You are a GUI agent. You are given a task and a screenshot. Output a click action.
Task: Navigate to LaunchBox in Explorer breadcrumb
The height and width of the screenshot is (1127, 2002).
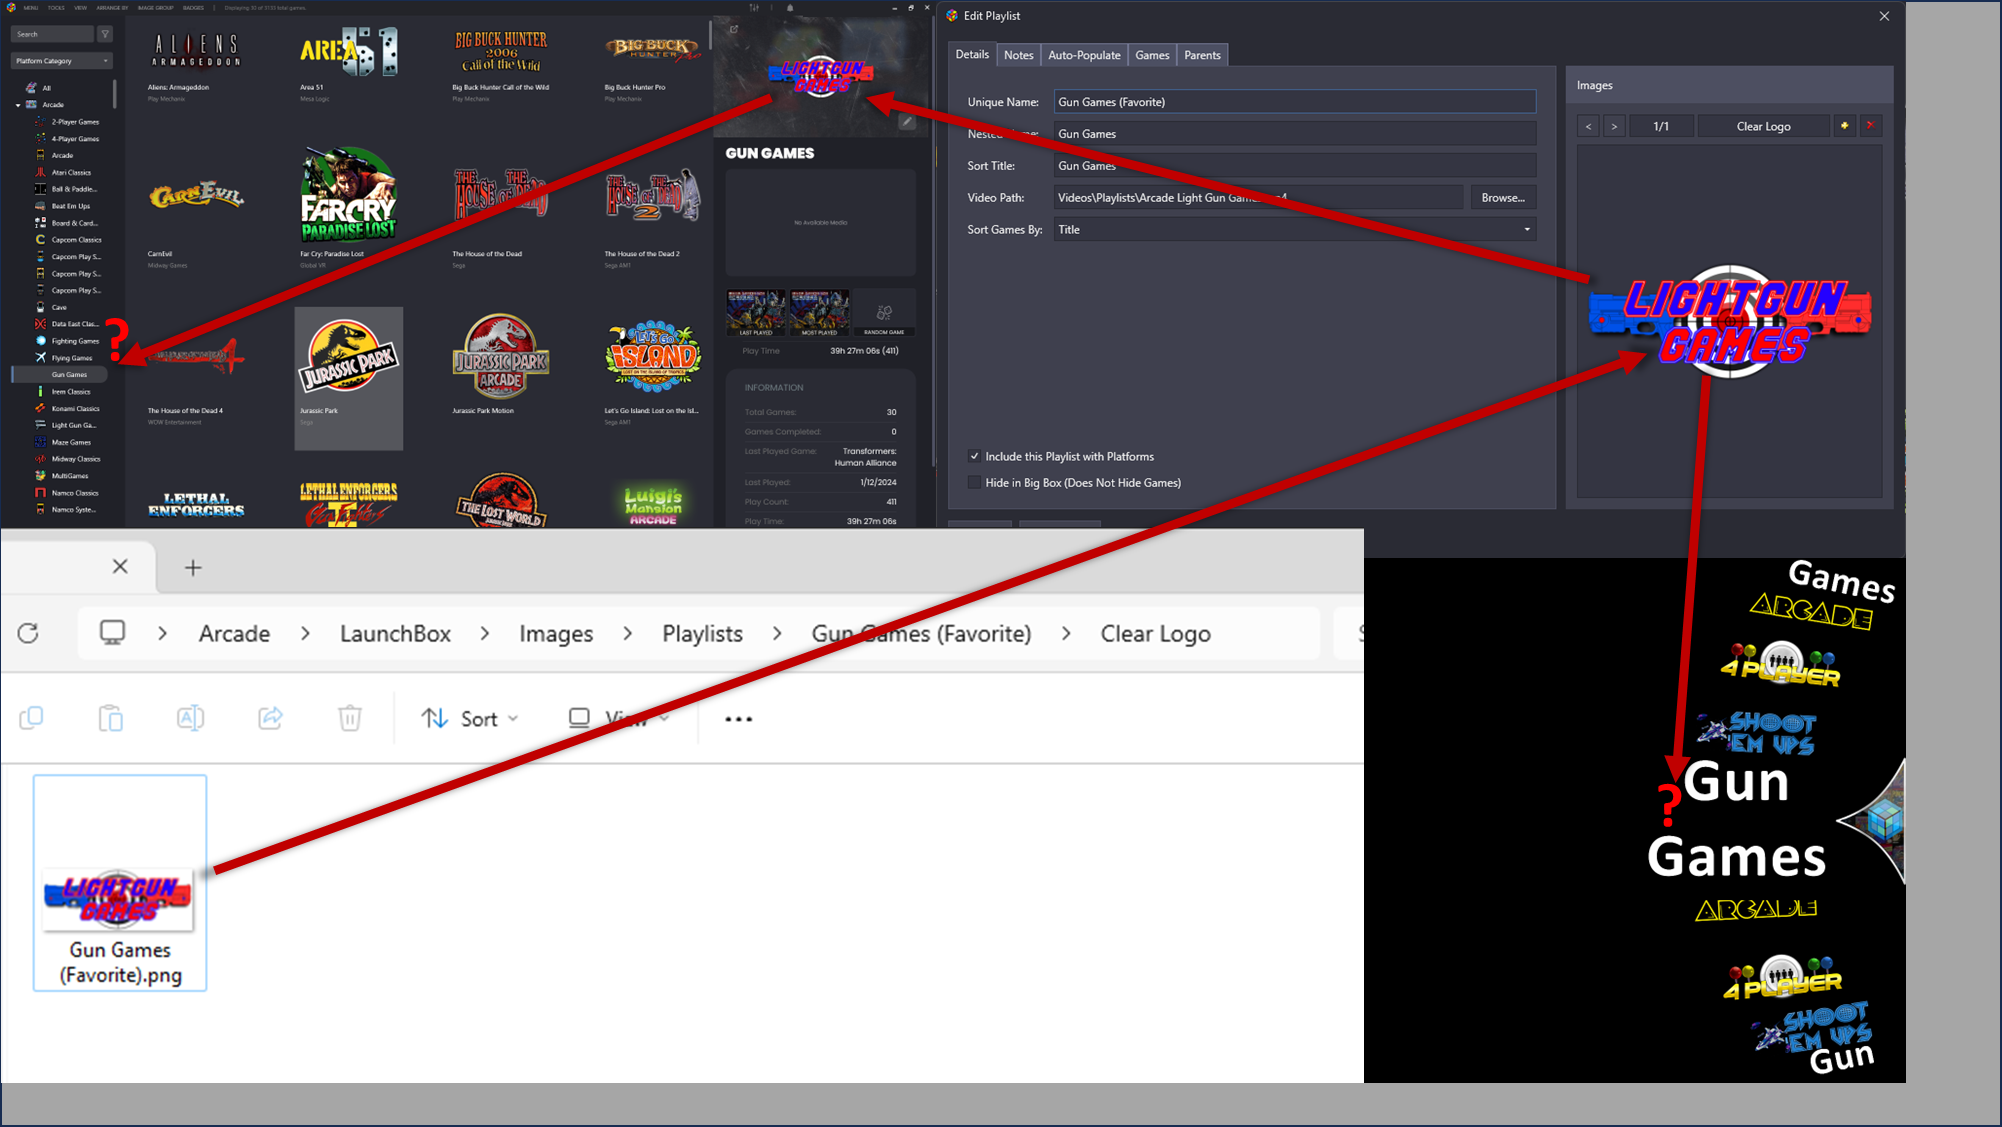[395, 633]
